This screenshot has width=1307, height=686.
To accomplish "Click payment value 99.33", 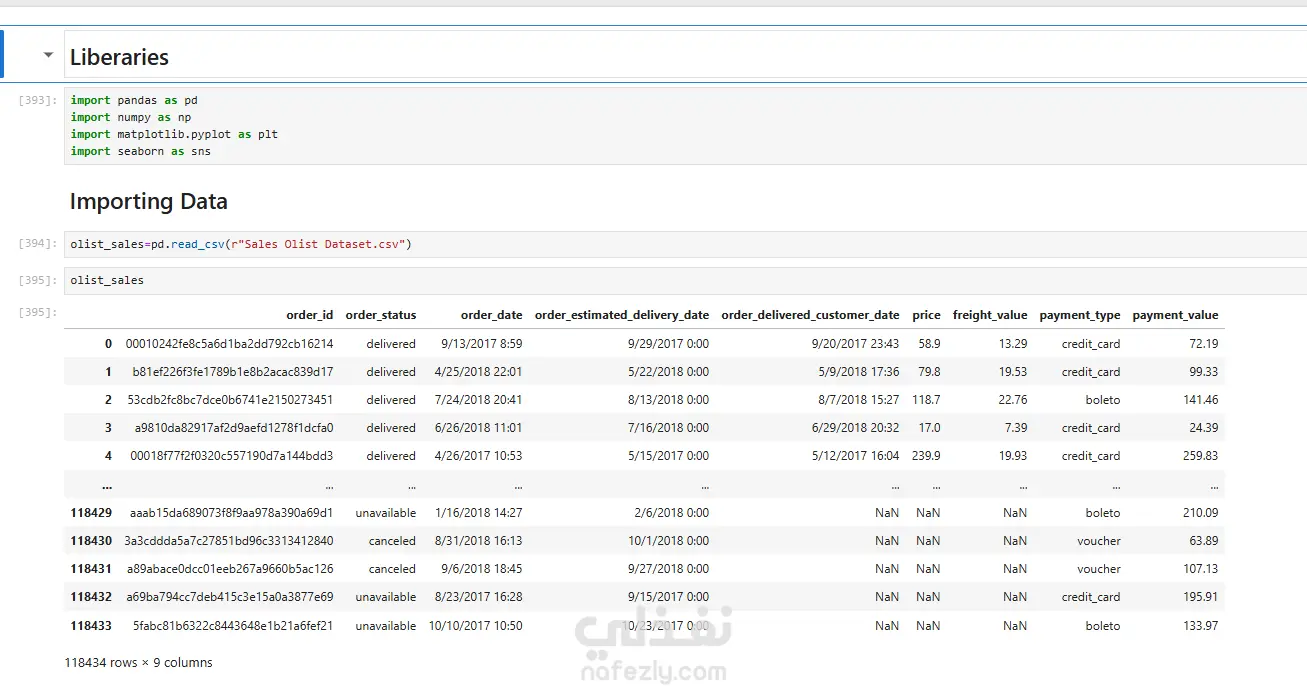I will (x=1203, y=372).
